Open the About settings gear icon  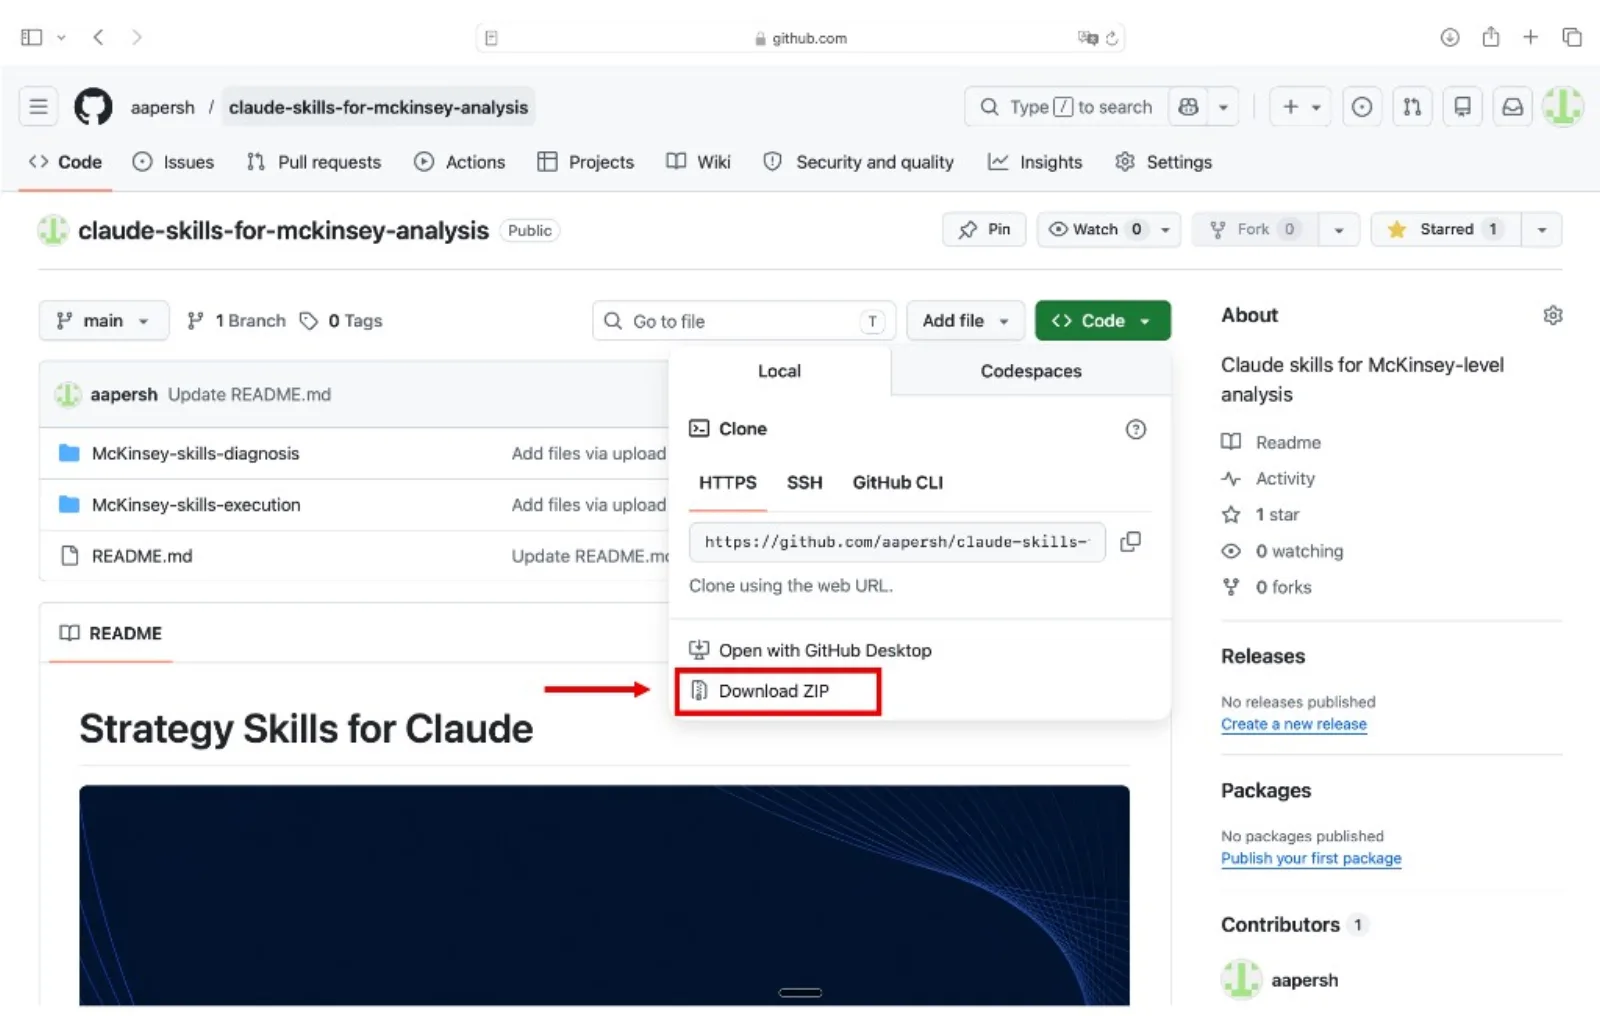(x=1553, y=316)
